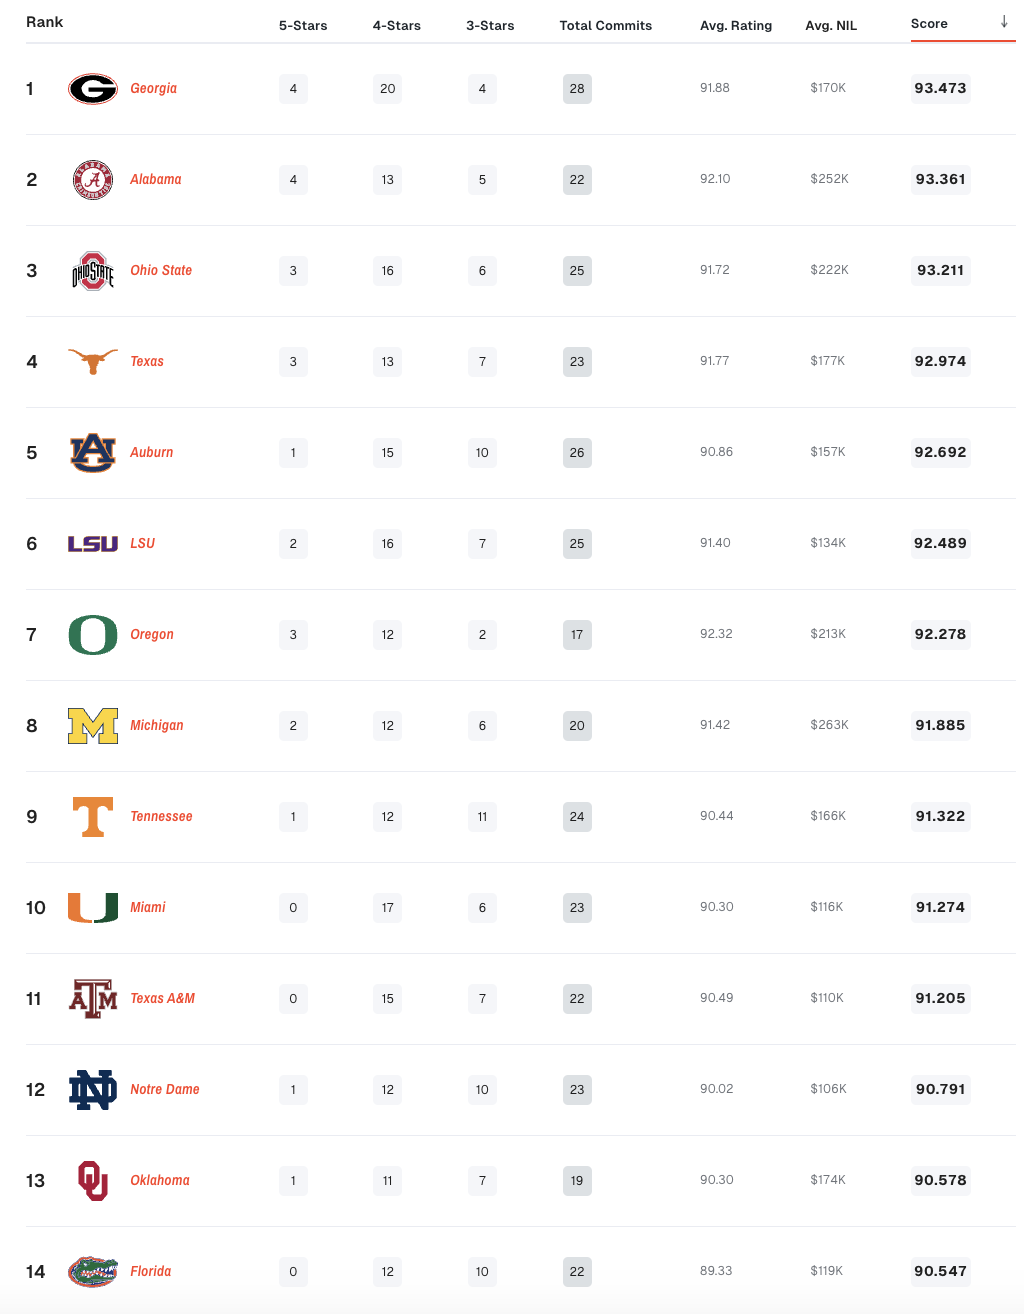Click LSU's total commits badge
Image resolution: width=1024 pixels, height=1314 pixels.
[x=577, y=544]
